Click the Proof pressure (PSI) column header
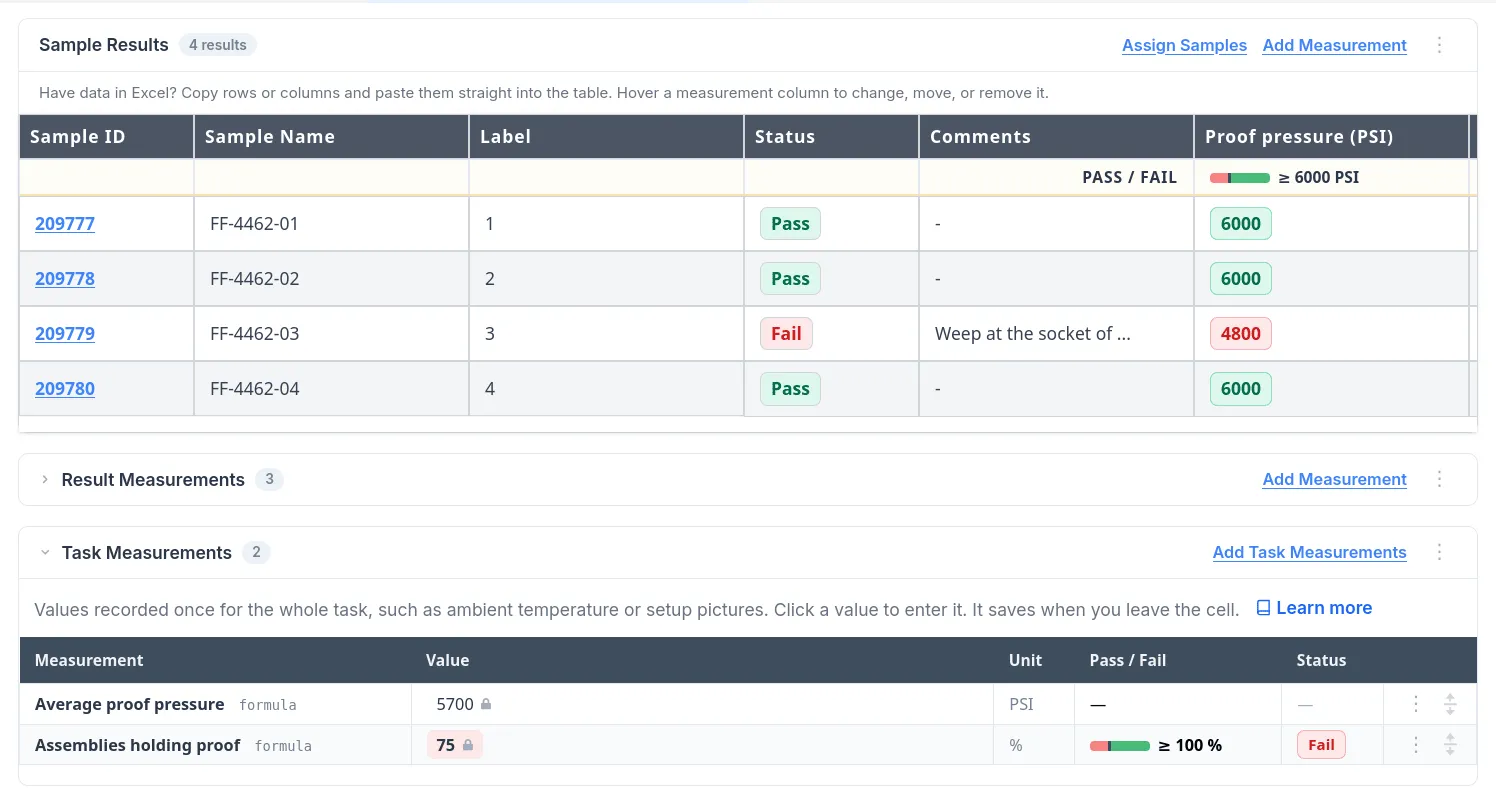The height and width of the screenshot is (804, 1496). point(1331,137)
